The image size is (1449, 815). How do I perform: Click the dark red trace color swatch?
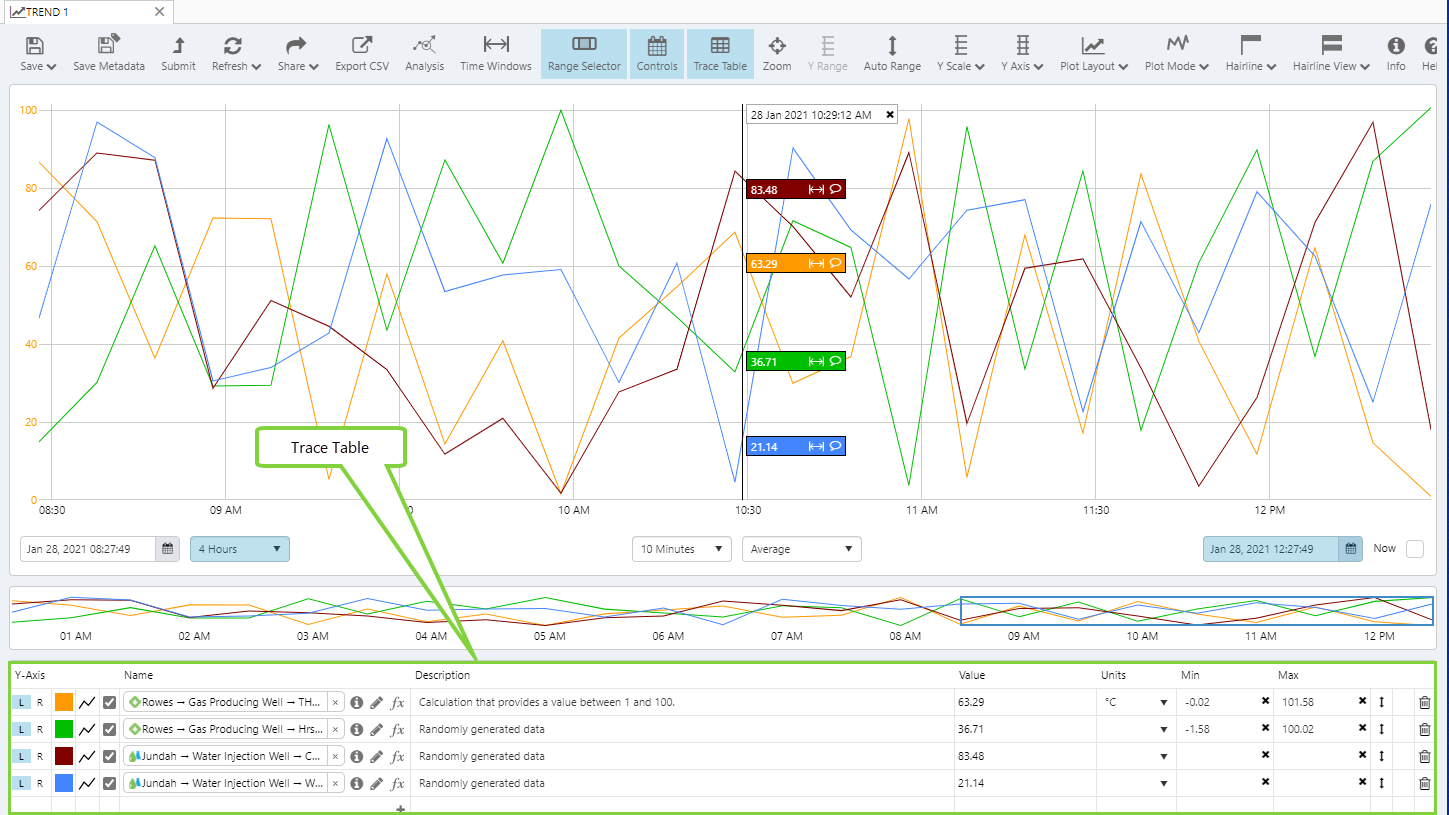(64, 756)
